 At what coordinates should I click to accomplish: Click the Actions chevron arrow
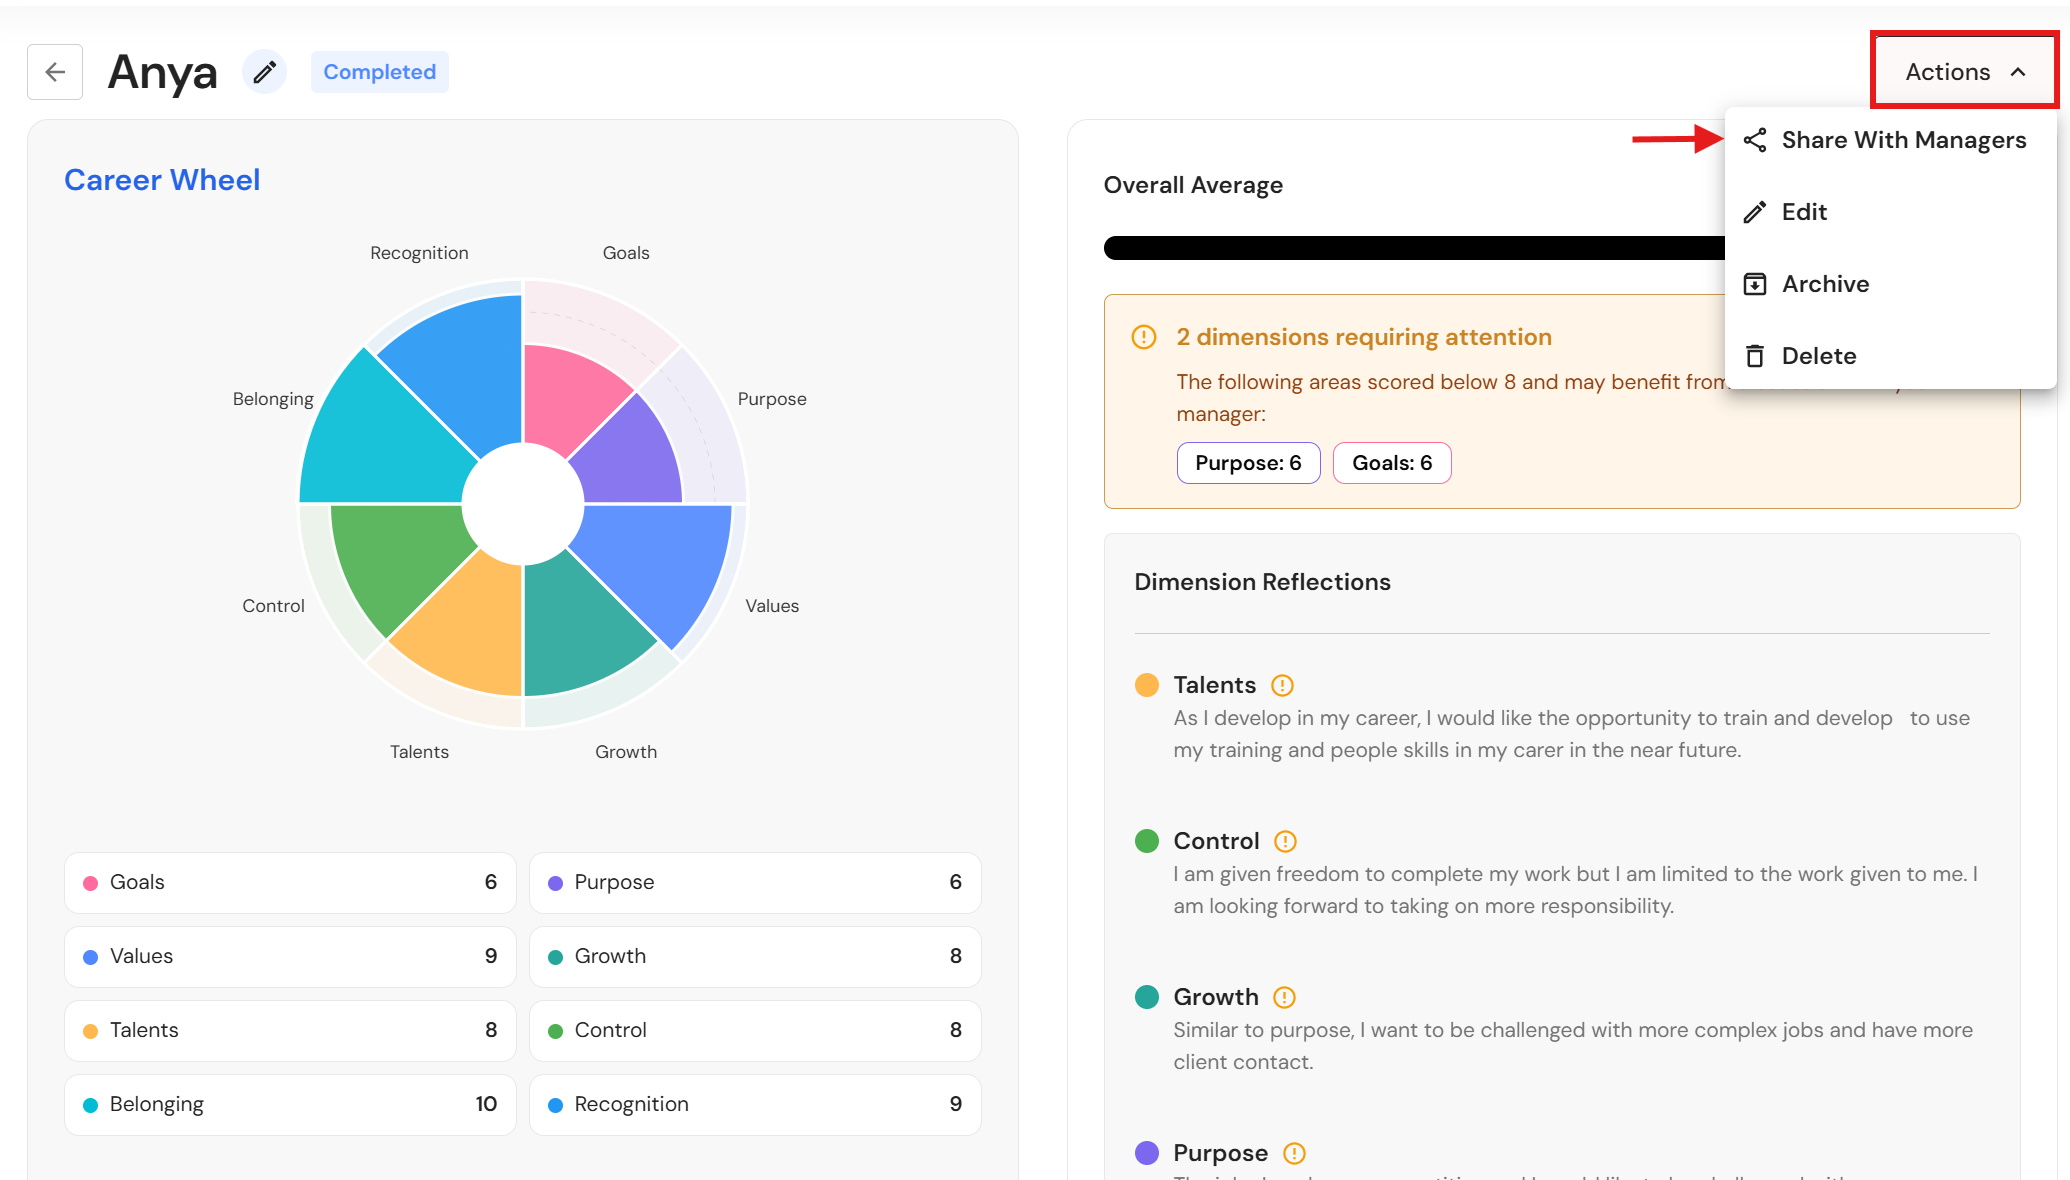click(x=2018, y=72)
